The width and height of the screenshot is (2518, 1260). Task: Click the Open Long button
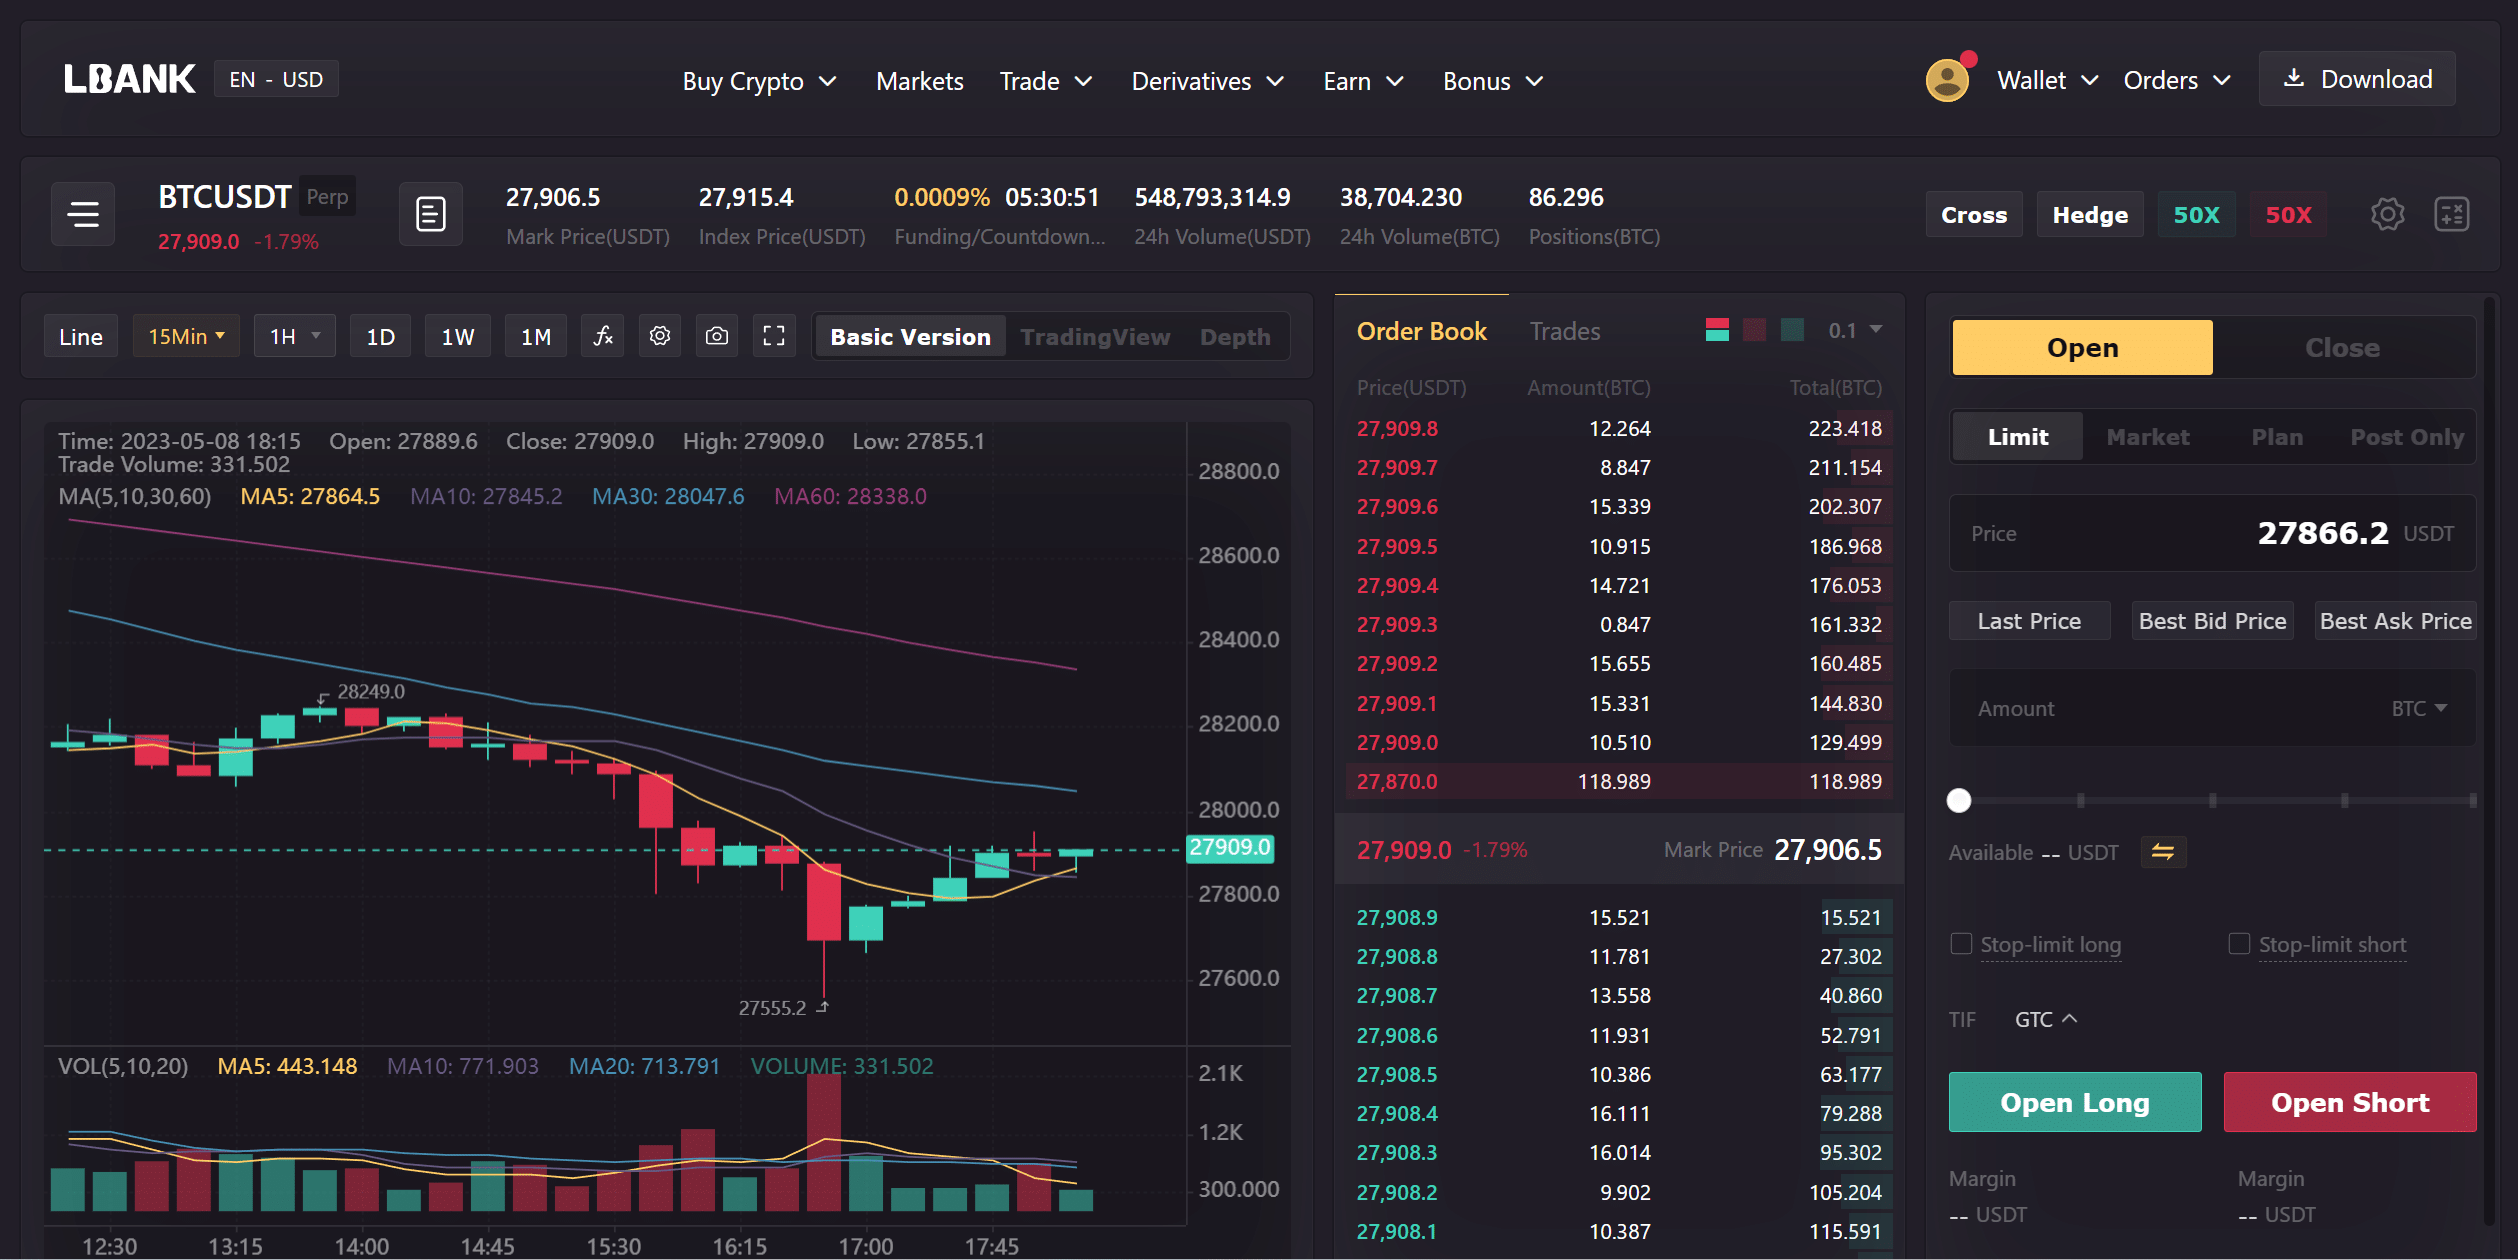tap(2075, 1102)
